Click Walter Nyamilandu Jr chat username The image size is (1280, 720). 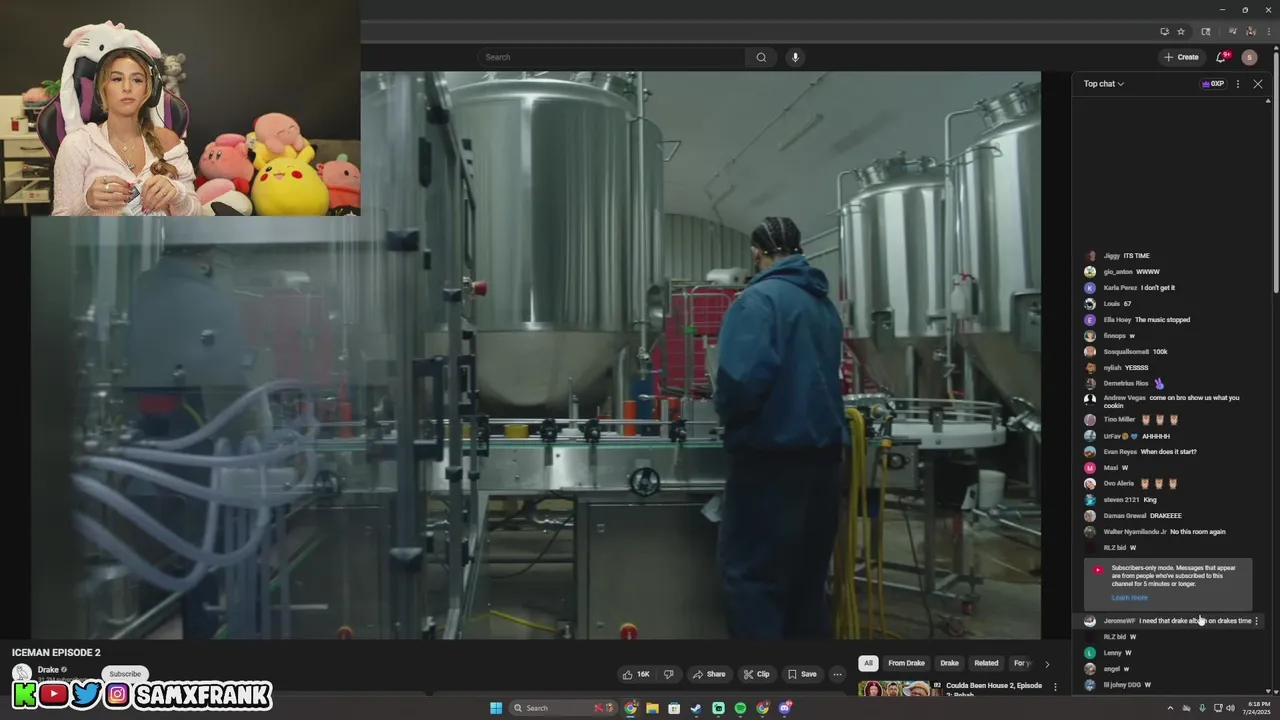coord(1135,532)
